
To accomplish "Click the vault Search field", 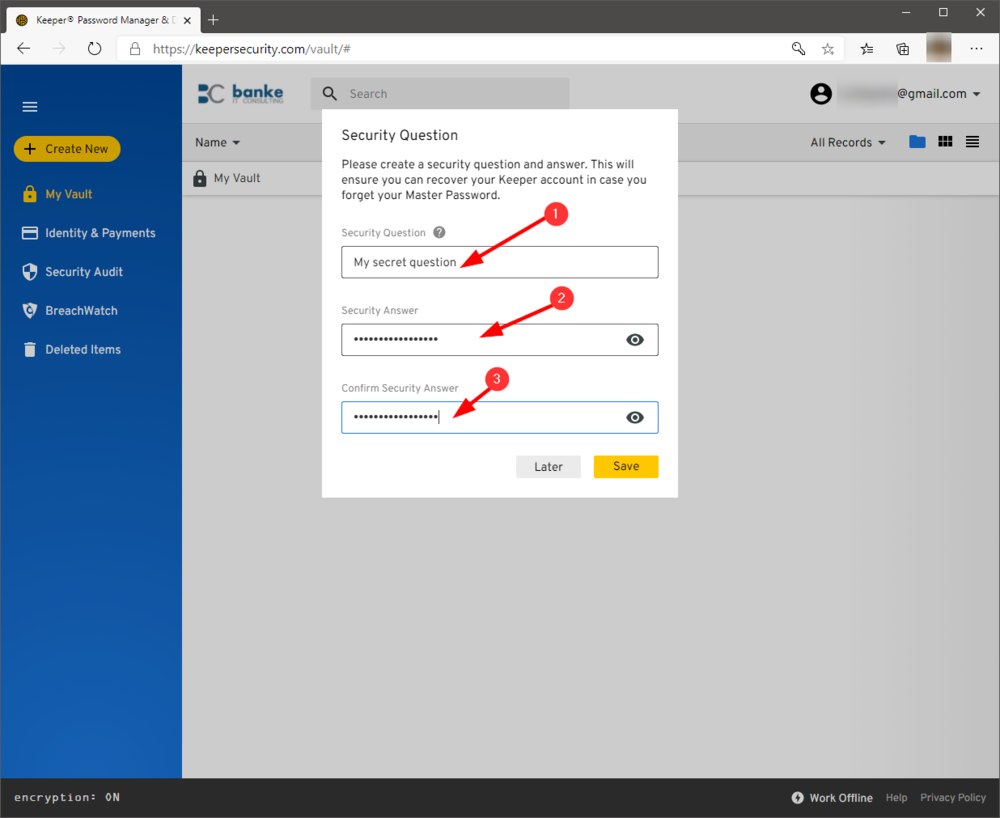I will point(440,94).
